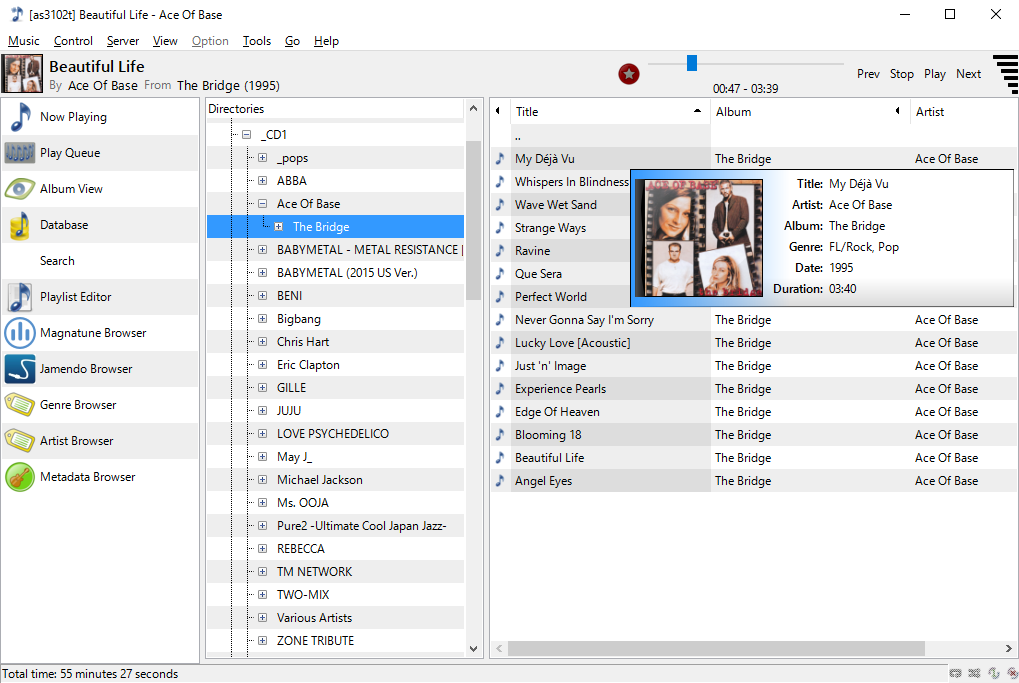Open the Database browser
1019x683 pixels.
(x=100, y=225)
